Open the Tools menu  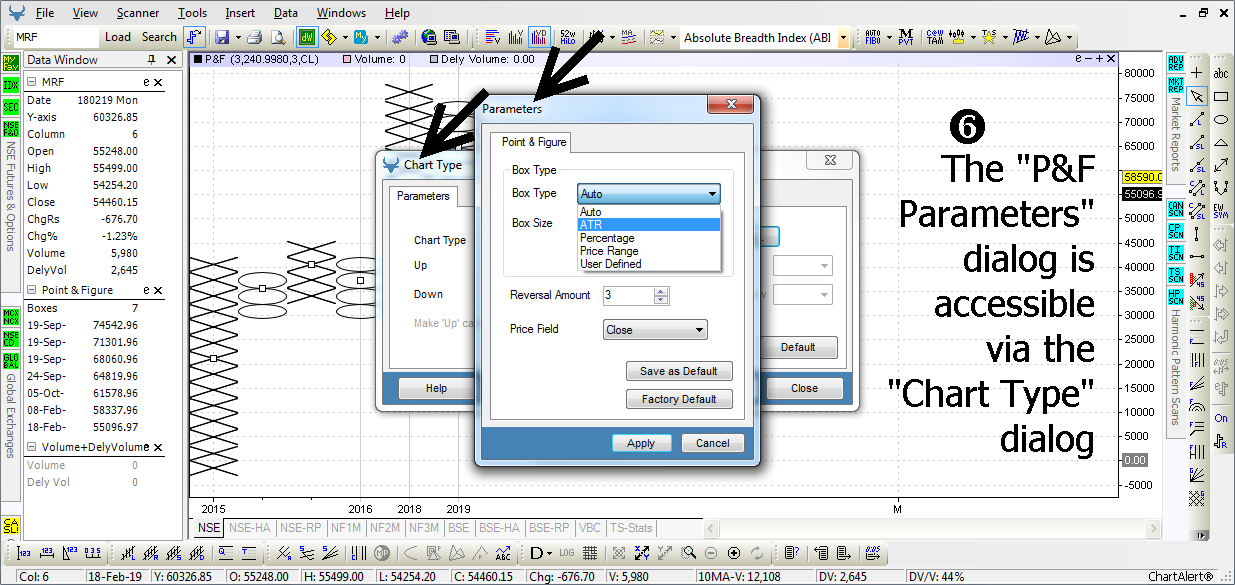[x=193, y=13]
